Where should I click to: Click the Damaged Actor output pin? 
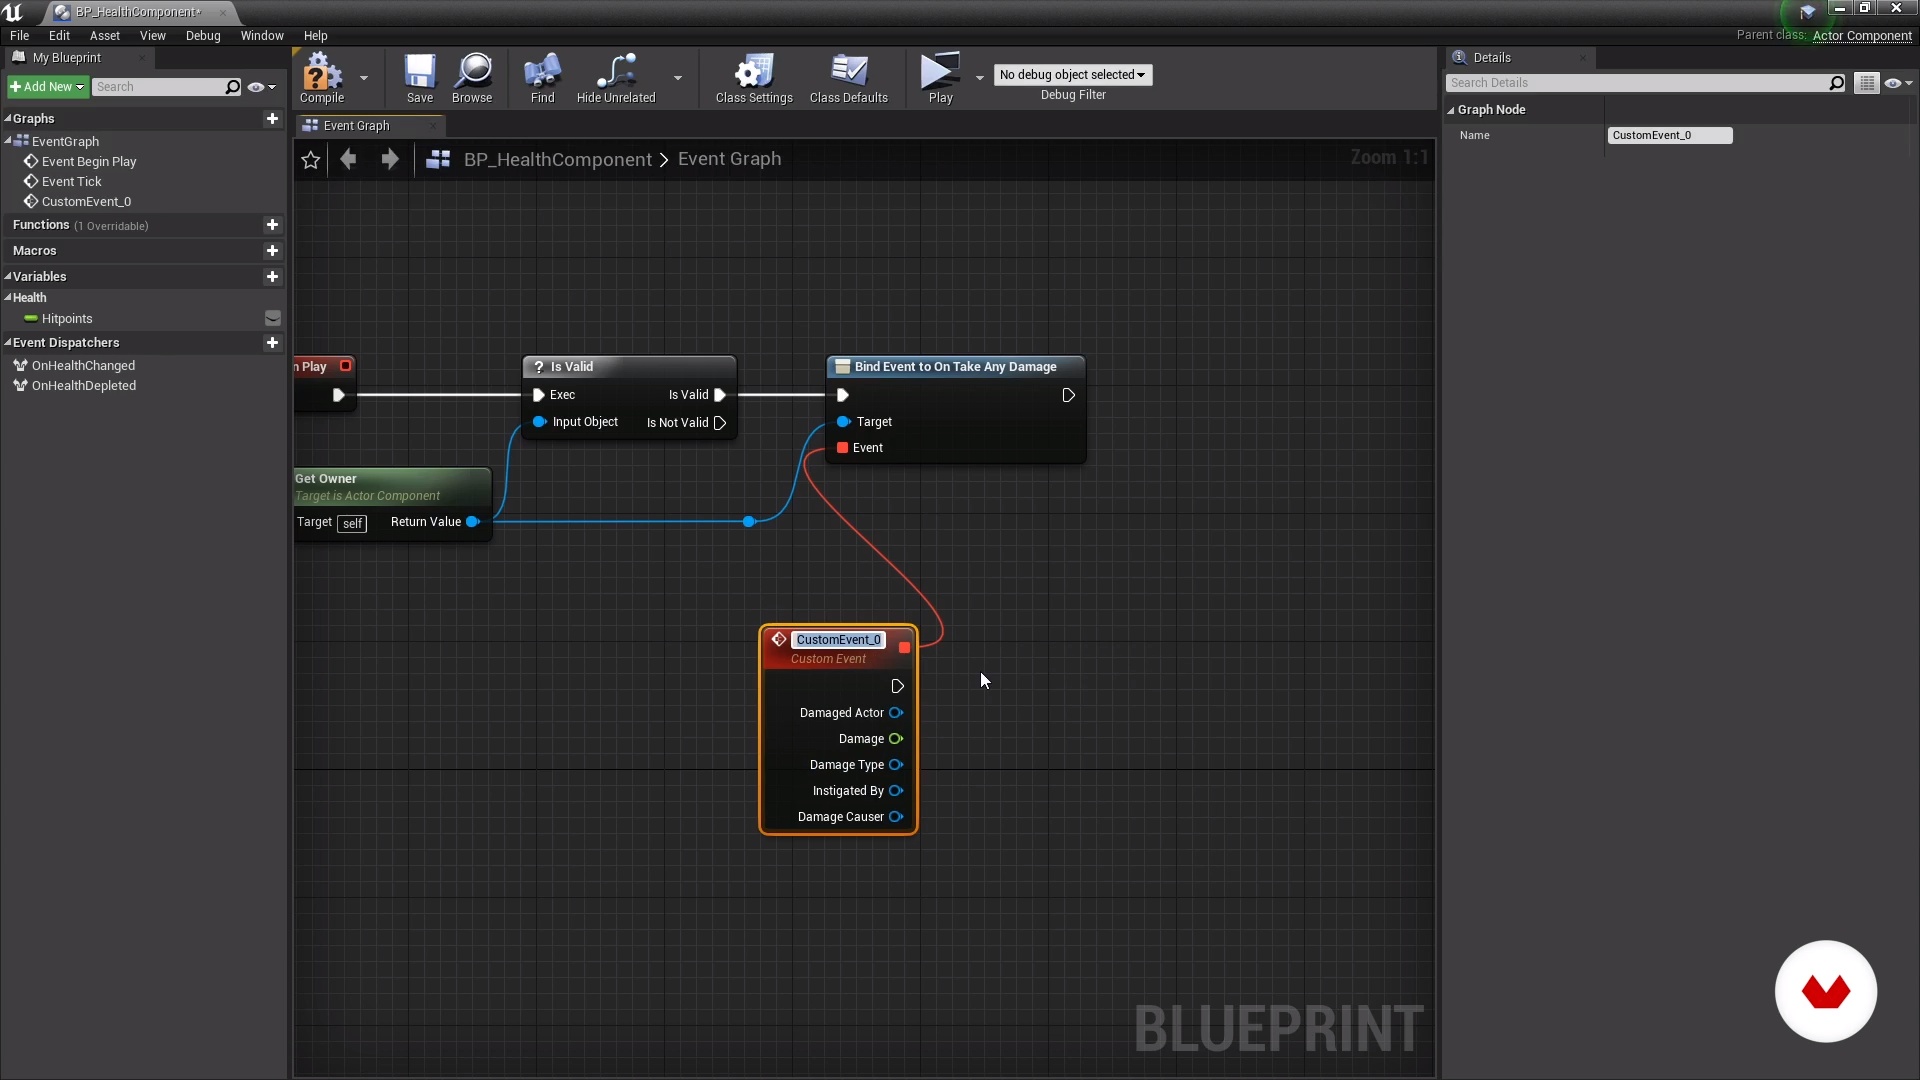(x=896, y=713)
